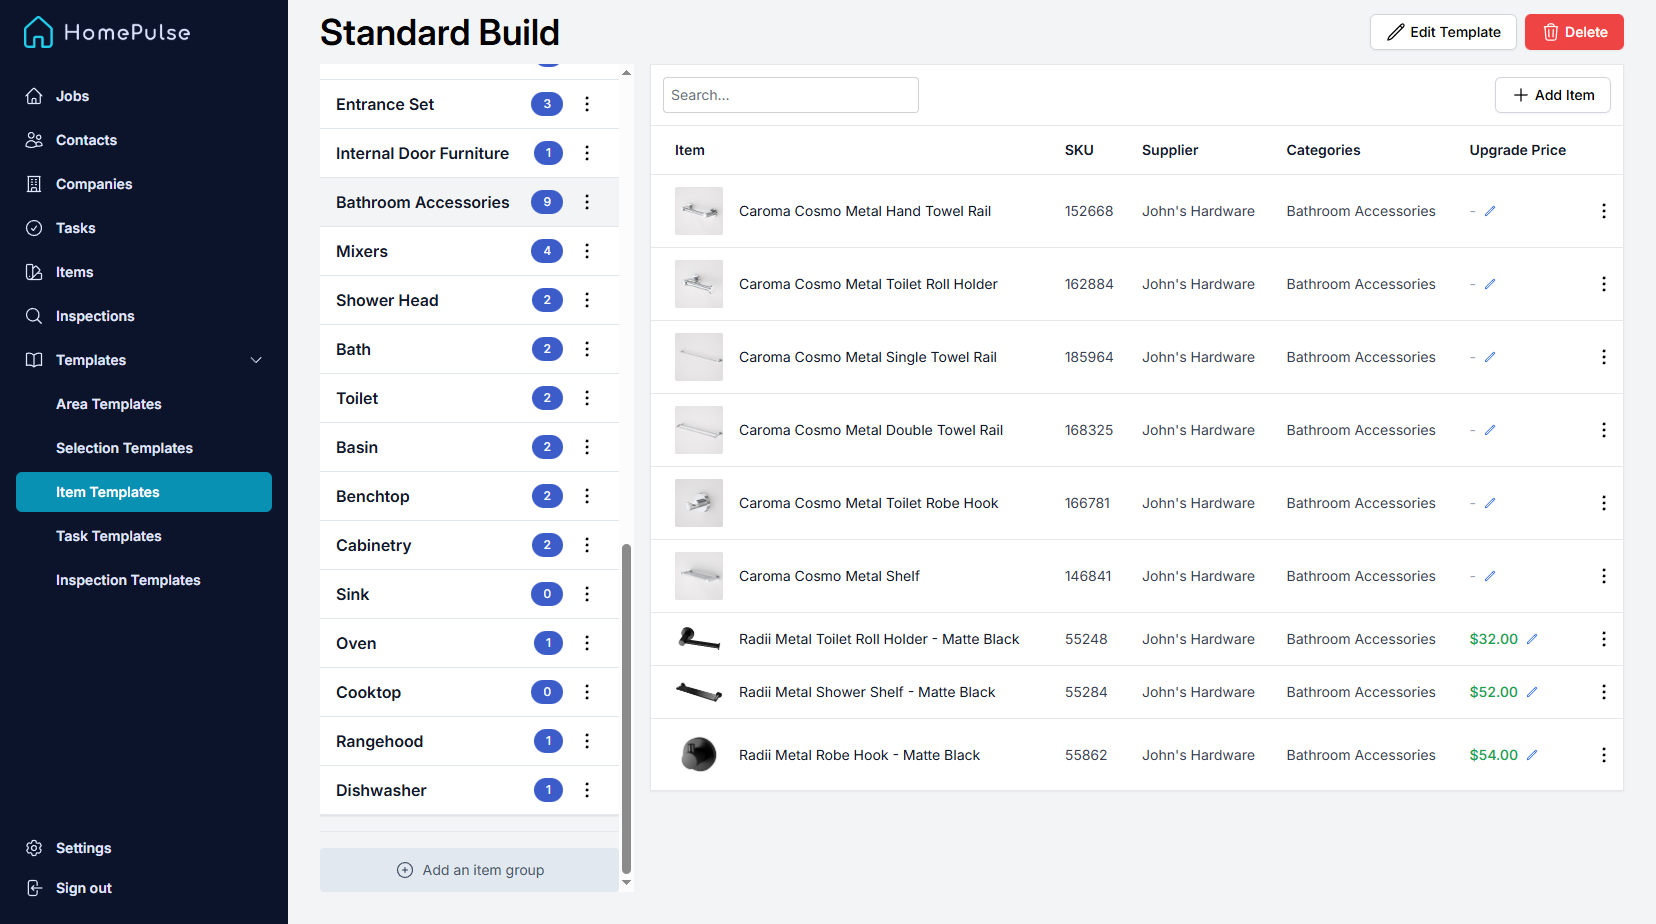Viewport: 1656px width, 924px height.
Task: Open three-dot menu for Caroma Cosmo Metal Shelf
Action: click(1603, 576)
